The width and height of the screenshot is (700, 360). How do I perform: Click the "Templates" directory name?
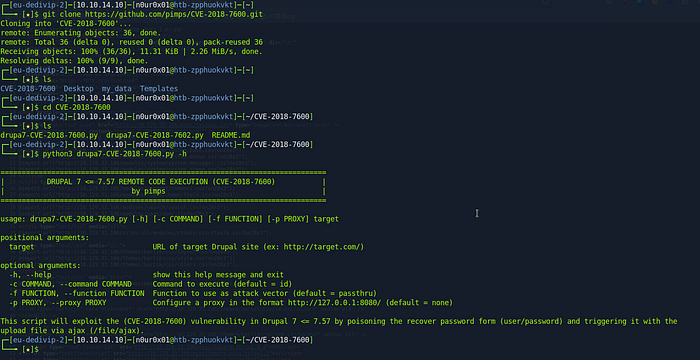tap(159, 88)
